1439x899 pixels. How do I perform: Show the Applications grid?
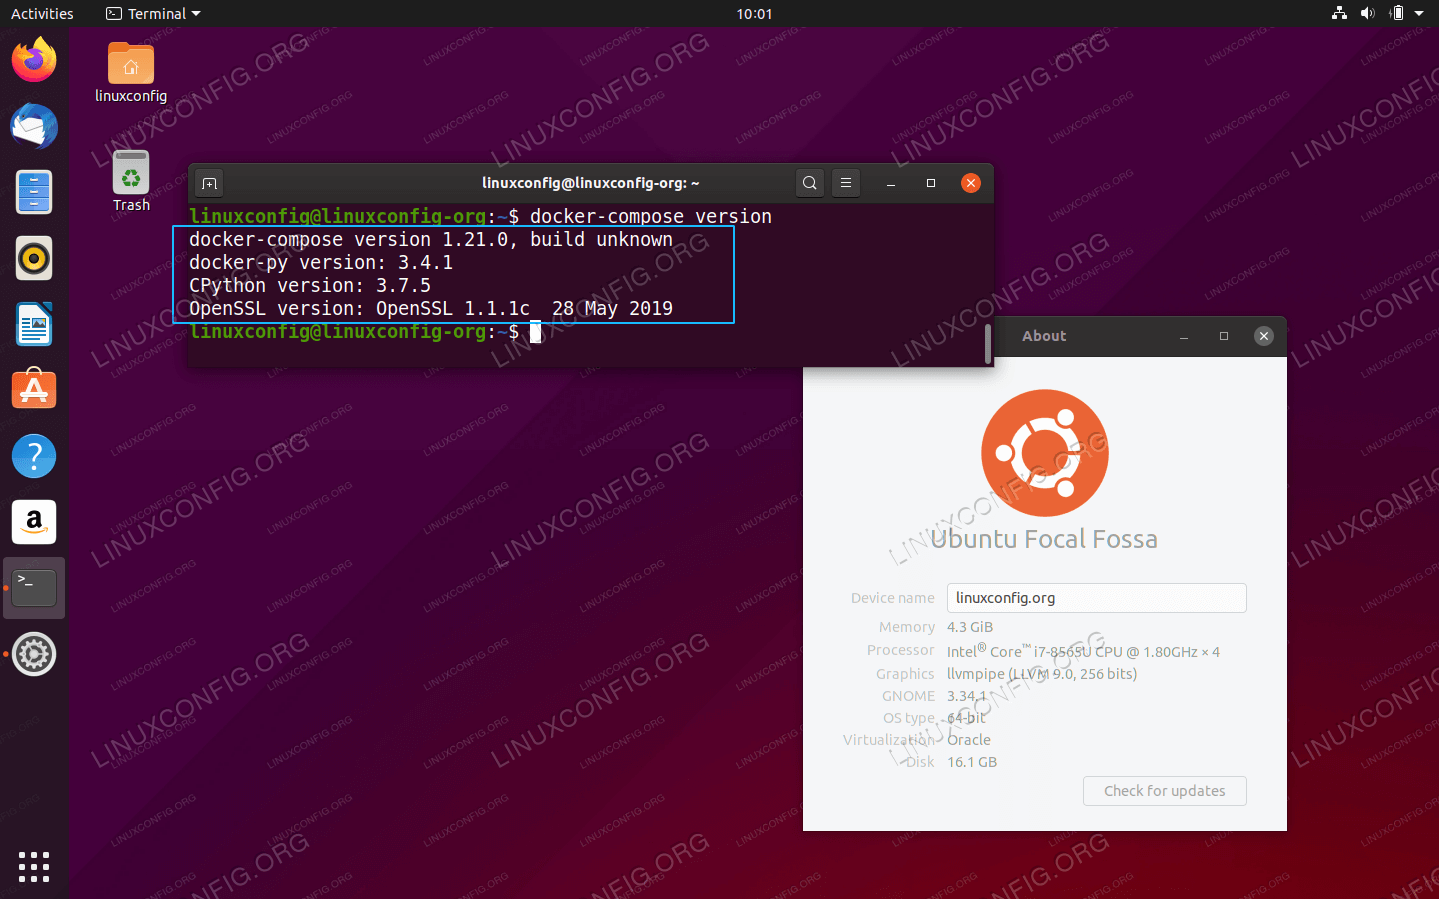(x=33, y=867)
